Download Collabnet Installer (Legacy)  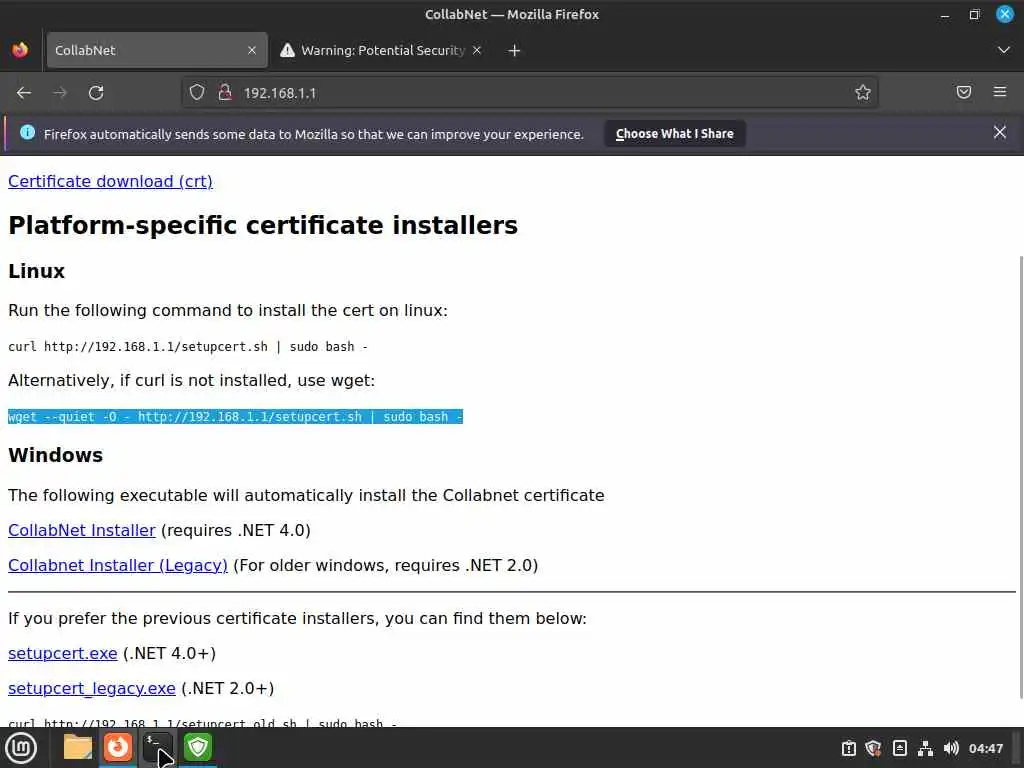coord(118,566)
